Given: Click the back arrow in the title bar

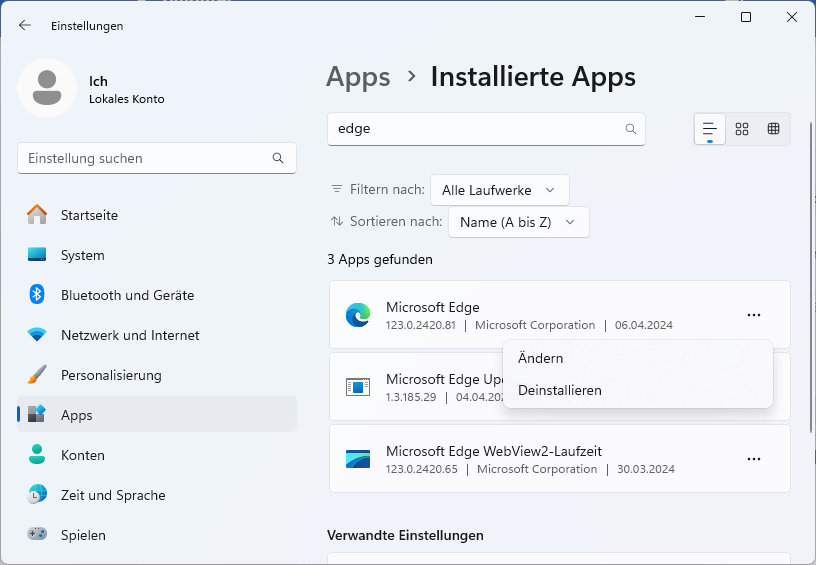Looking at the screenshot, I should 25,25.
